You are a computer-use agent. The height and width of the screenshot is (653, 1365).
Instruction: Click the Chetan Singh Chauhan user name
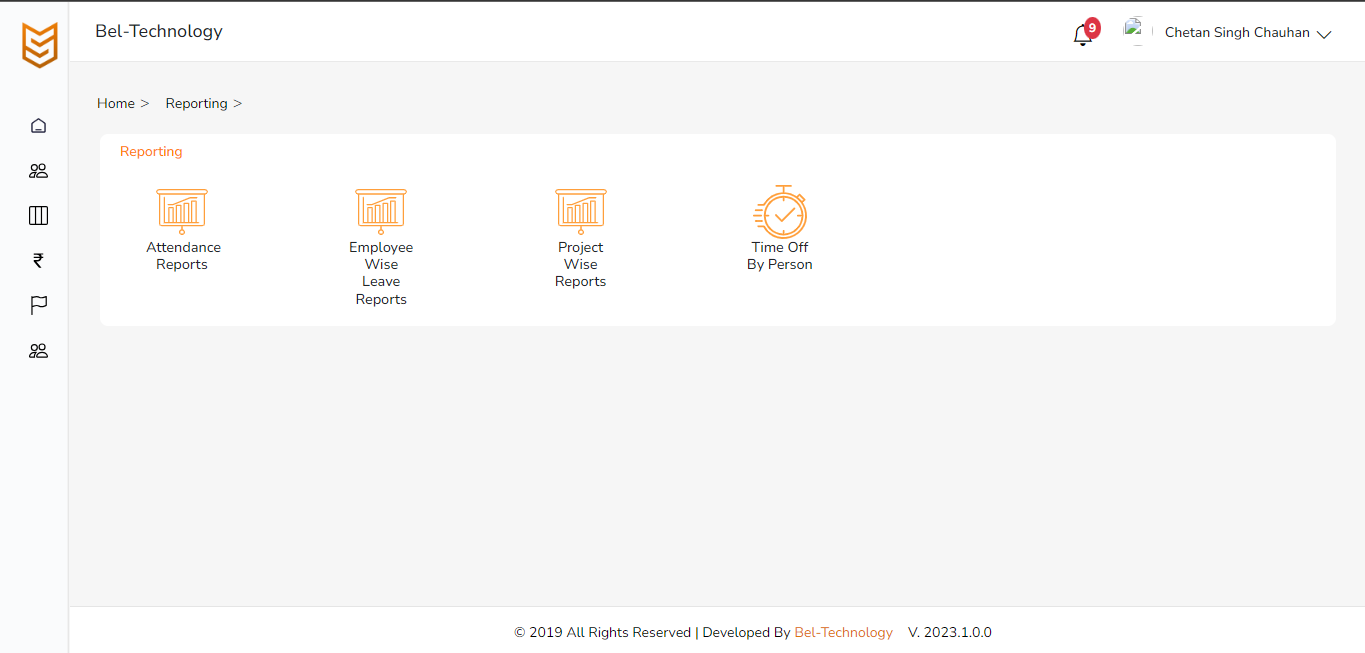pyautogui.click(x=1237, y=33)
